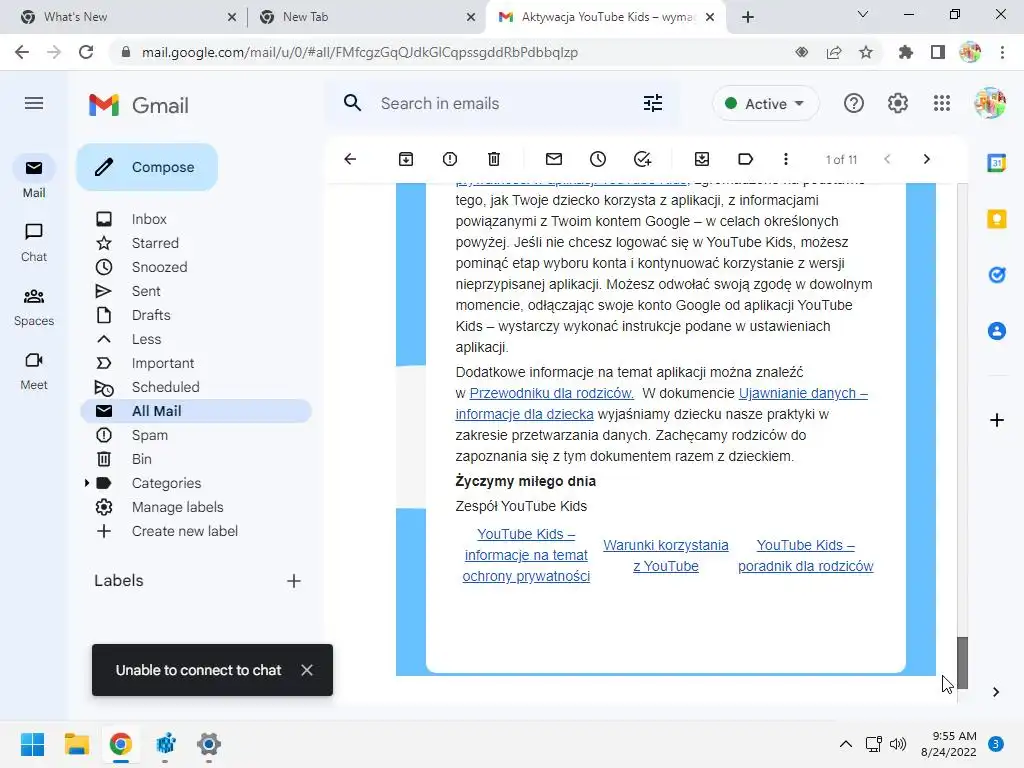Open File Explorer from the taskbar
The height and width of the screenshot is (768, 1024).
[x=76, y=744]
